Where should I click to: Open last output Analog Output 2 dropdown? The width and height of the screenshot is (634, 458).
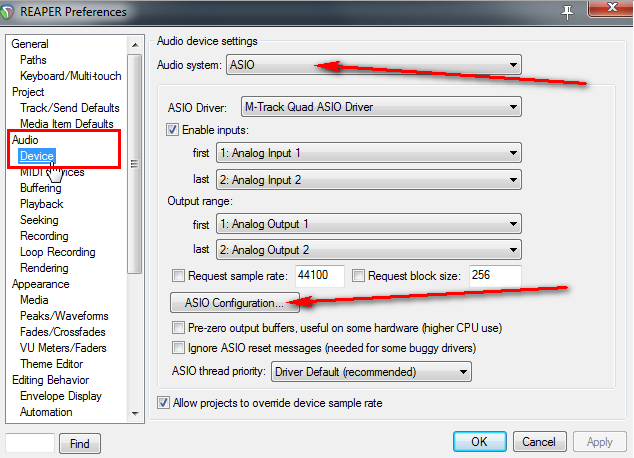369,250
